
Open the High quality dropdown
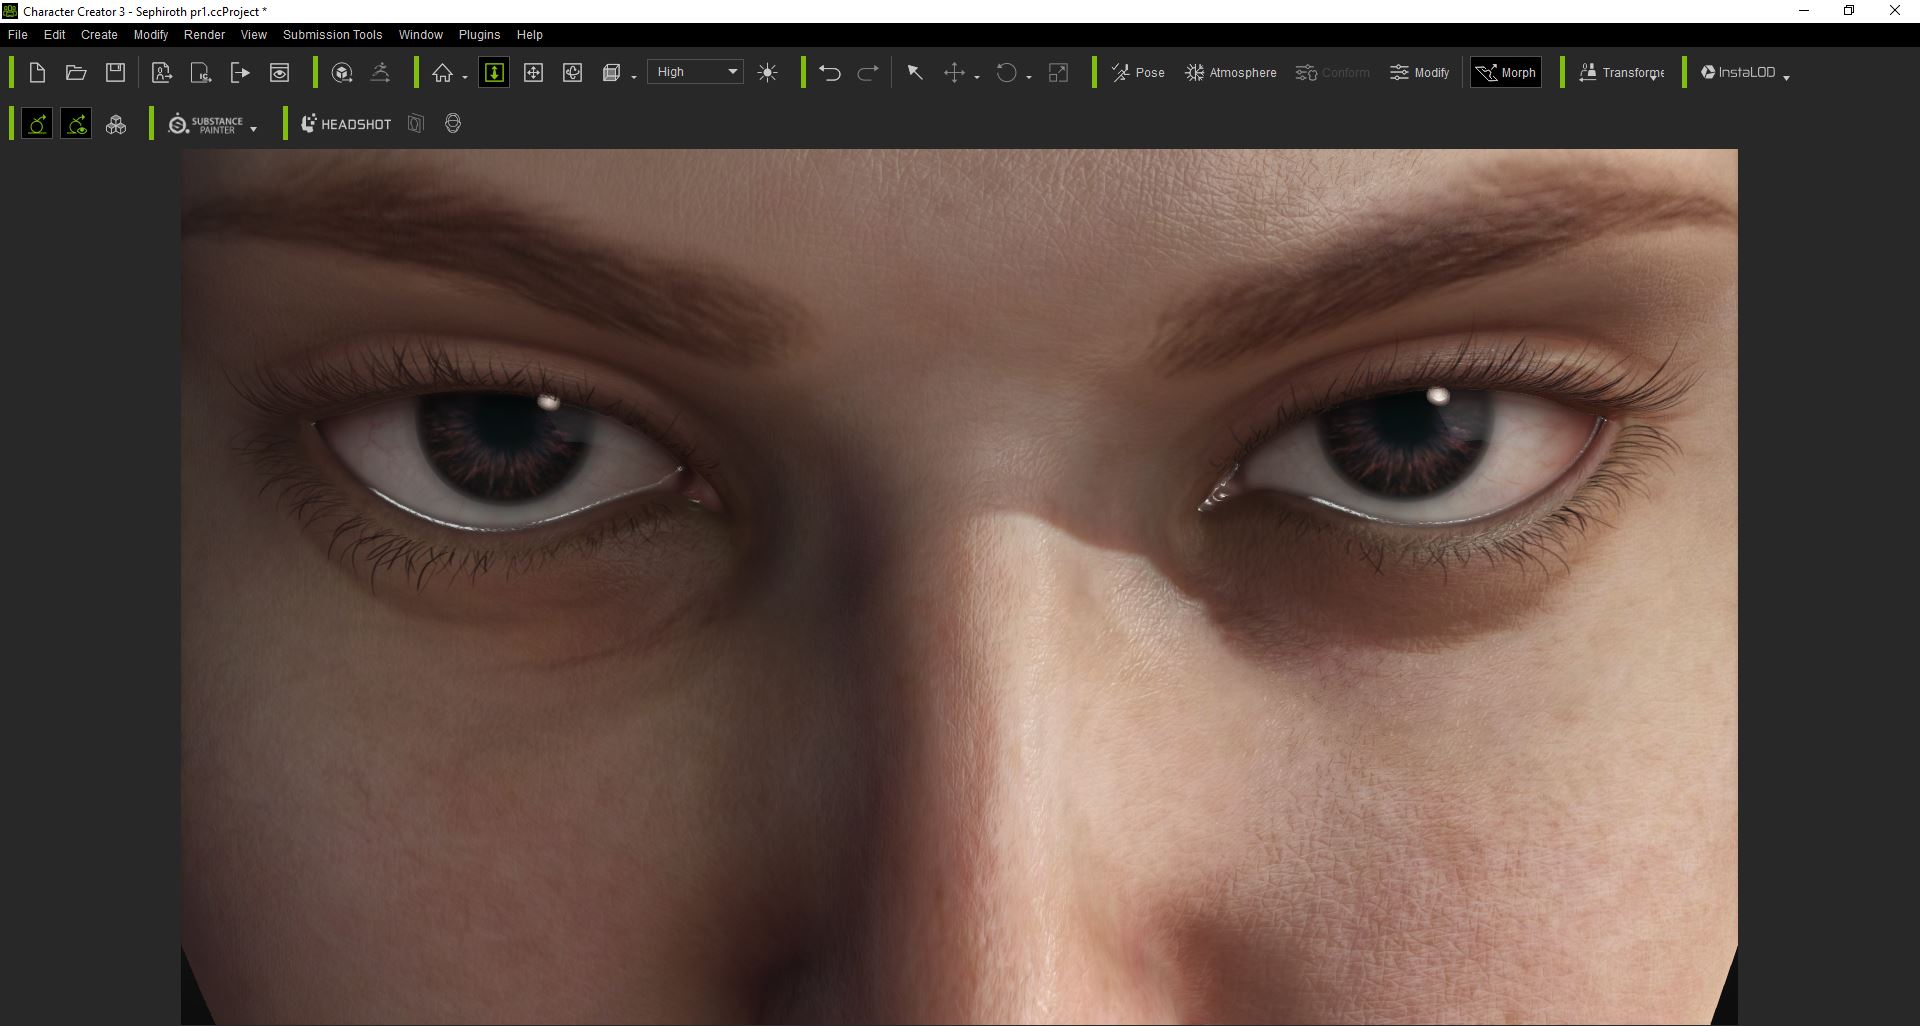click(695, 72)
